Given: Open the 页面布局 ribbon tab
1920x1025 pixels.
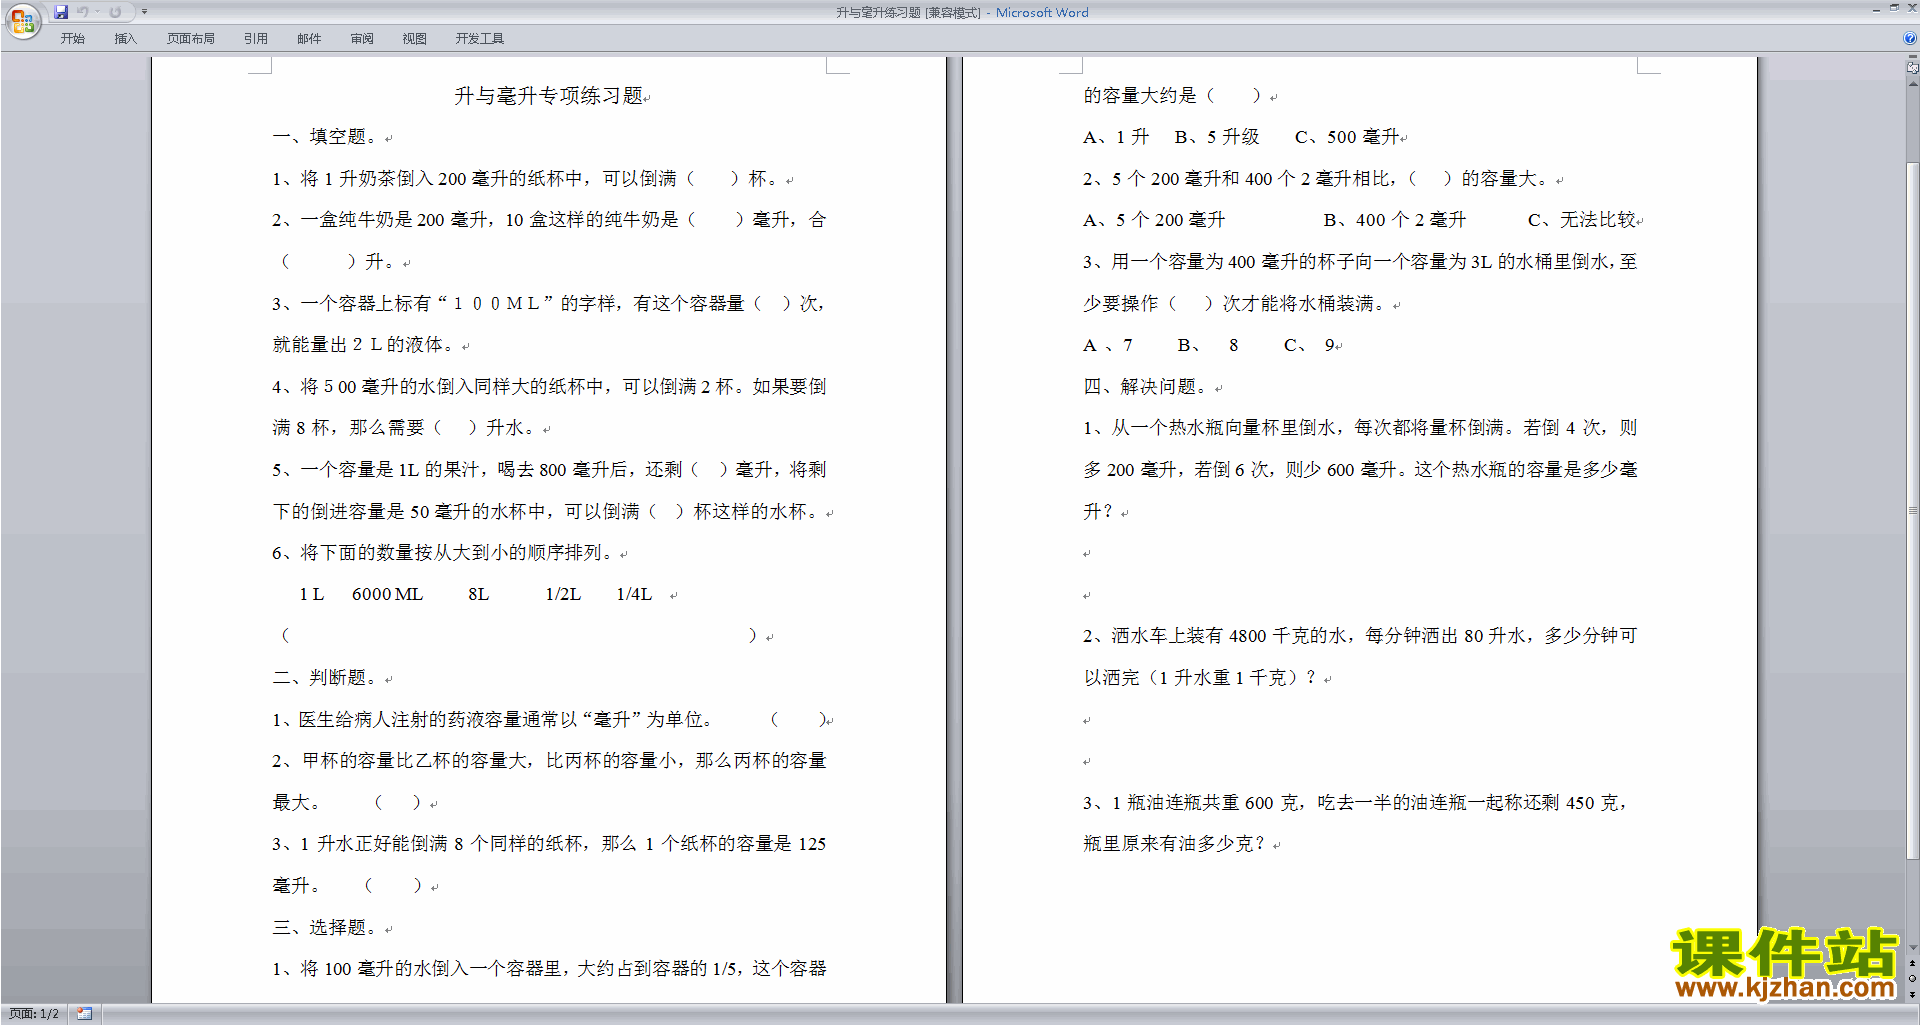Looking at the screenshot, I should click(x=190, y=38).
